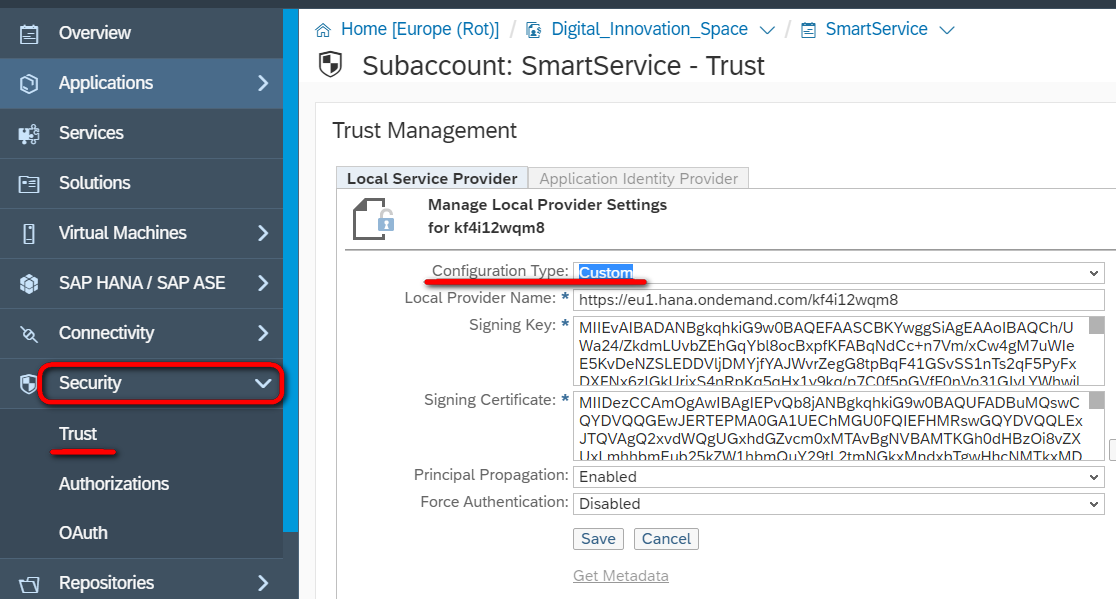Go to Home [Europe (Rot)] breadcrumb link
Image resolution: width=1116 pixels, height=599 pixels.
(x=420, y=29)
